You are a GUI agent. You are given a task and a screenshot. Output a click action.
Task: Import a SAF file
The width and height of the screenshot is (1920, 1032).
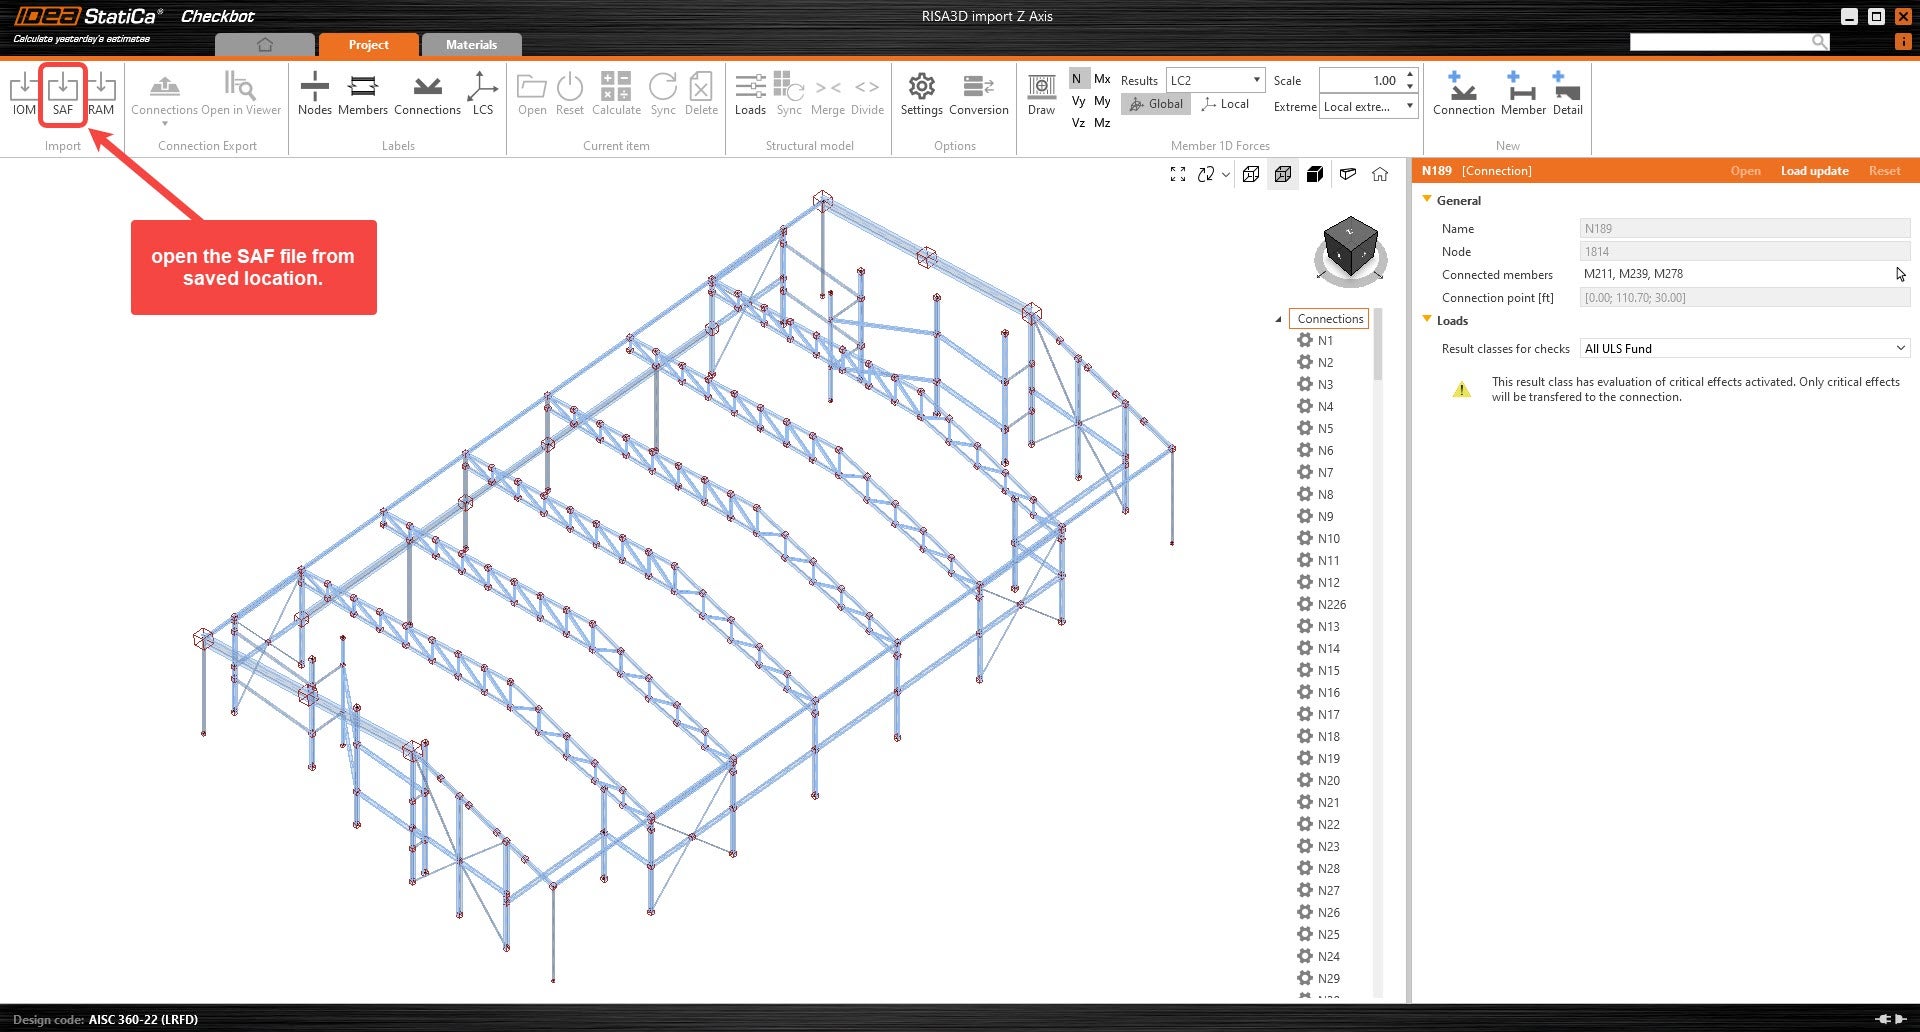(x=63, y=95)
